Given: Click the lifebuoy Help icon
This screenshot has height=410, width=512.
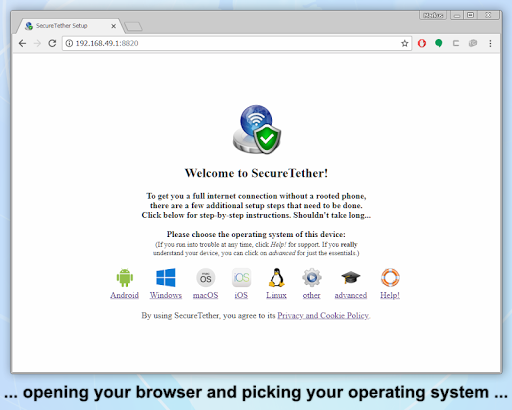Looking at the screenshot, I should click(x=390, y=278).
